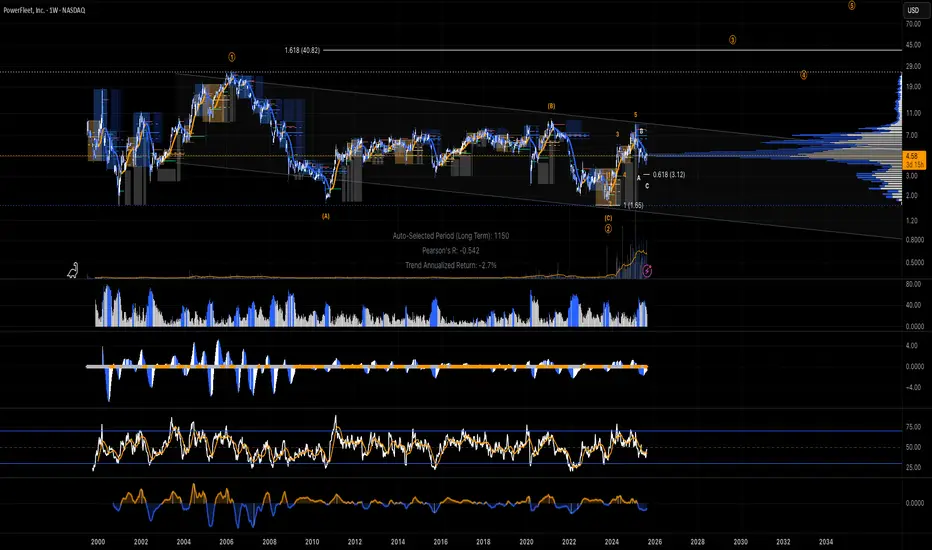Click the 2030 label on time axis
This screenshot has height=550, width=932.
(x=741, y=542)
